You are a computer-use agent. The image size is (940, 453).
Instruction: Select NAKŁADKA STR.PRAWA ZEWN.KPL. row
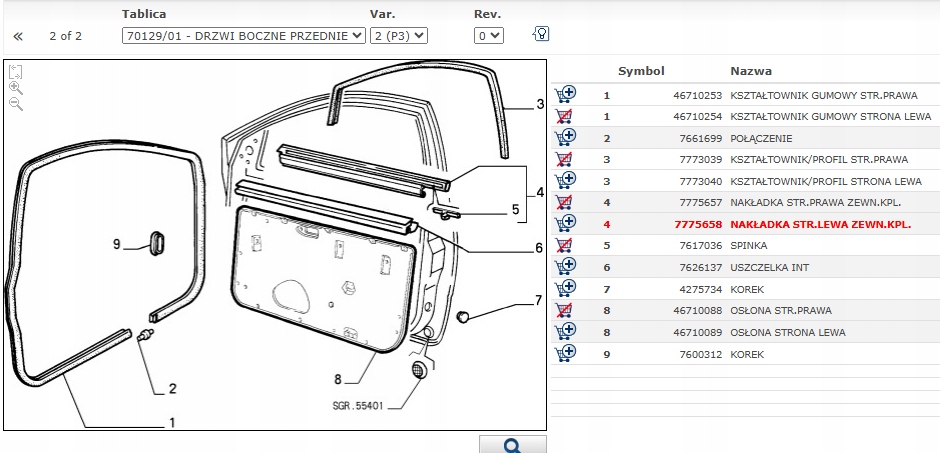(x=745, y=203)
